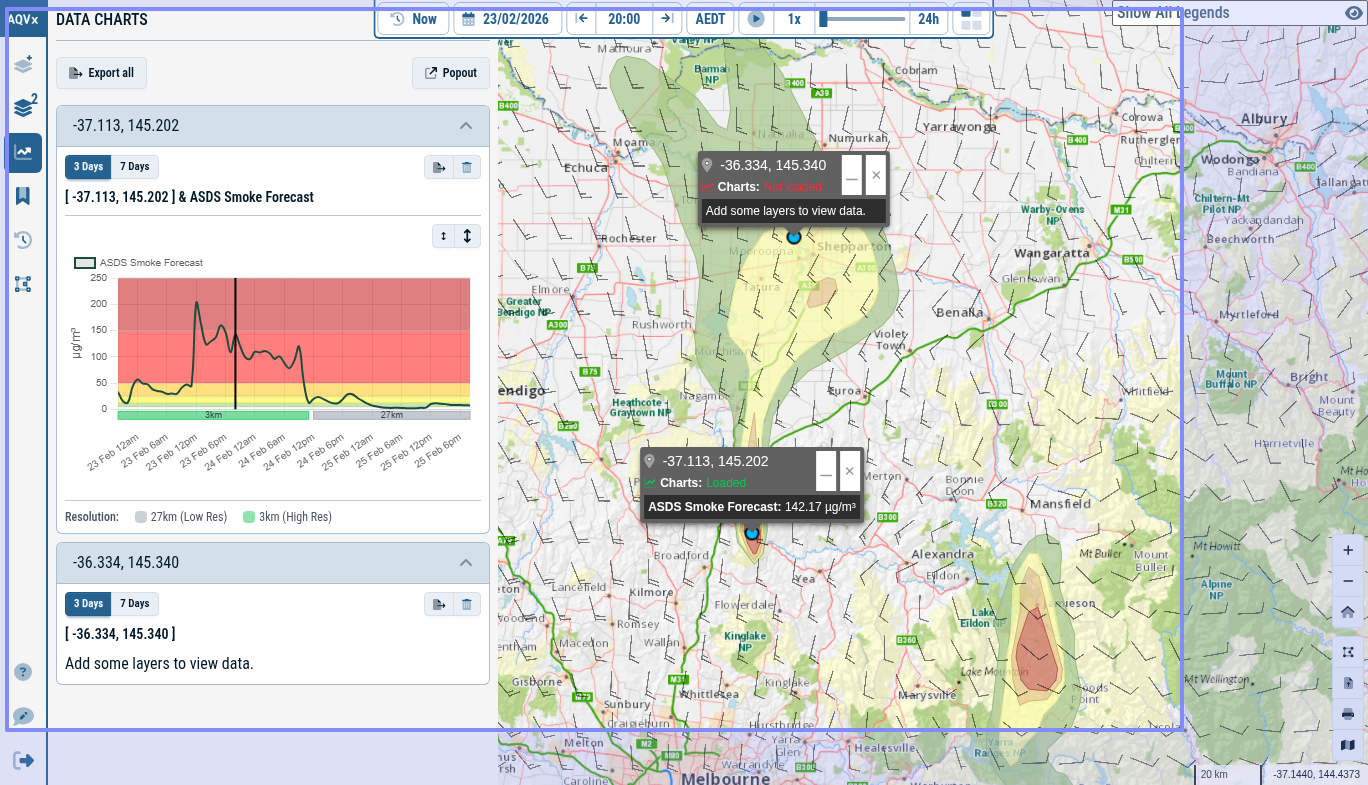Image resolution: width=1368 pixels, height=785 pixels.
Task: Click the map home extent button
Action: [x=1348, y=612]
